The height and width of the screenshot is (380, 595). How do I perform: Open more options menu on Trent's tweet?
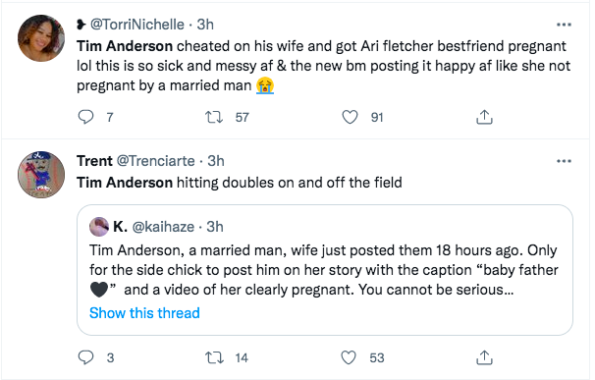564,161
